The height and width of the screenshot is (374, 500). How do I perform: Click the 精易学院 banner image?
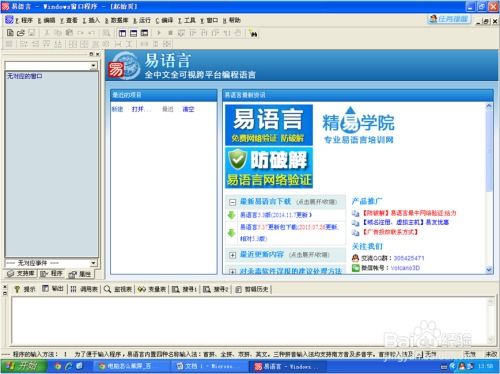pos(358,126)
